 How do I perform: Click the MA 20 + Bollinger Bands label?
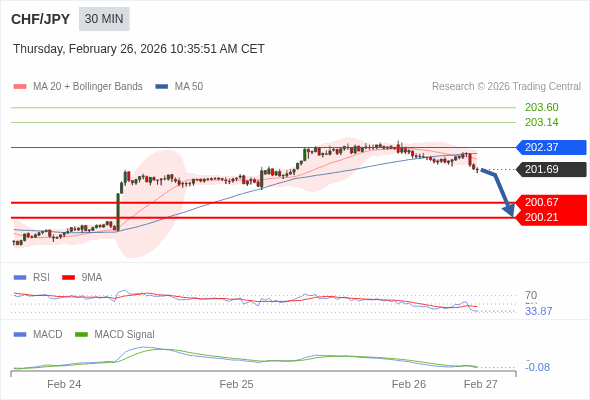point(88,87)
